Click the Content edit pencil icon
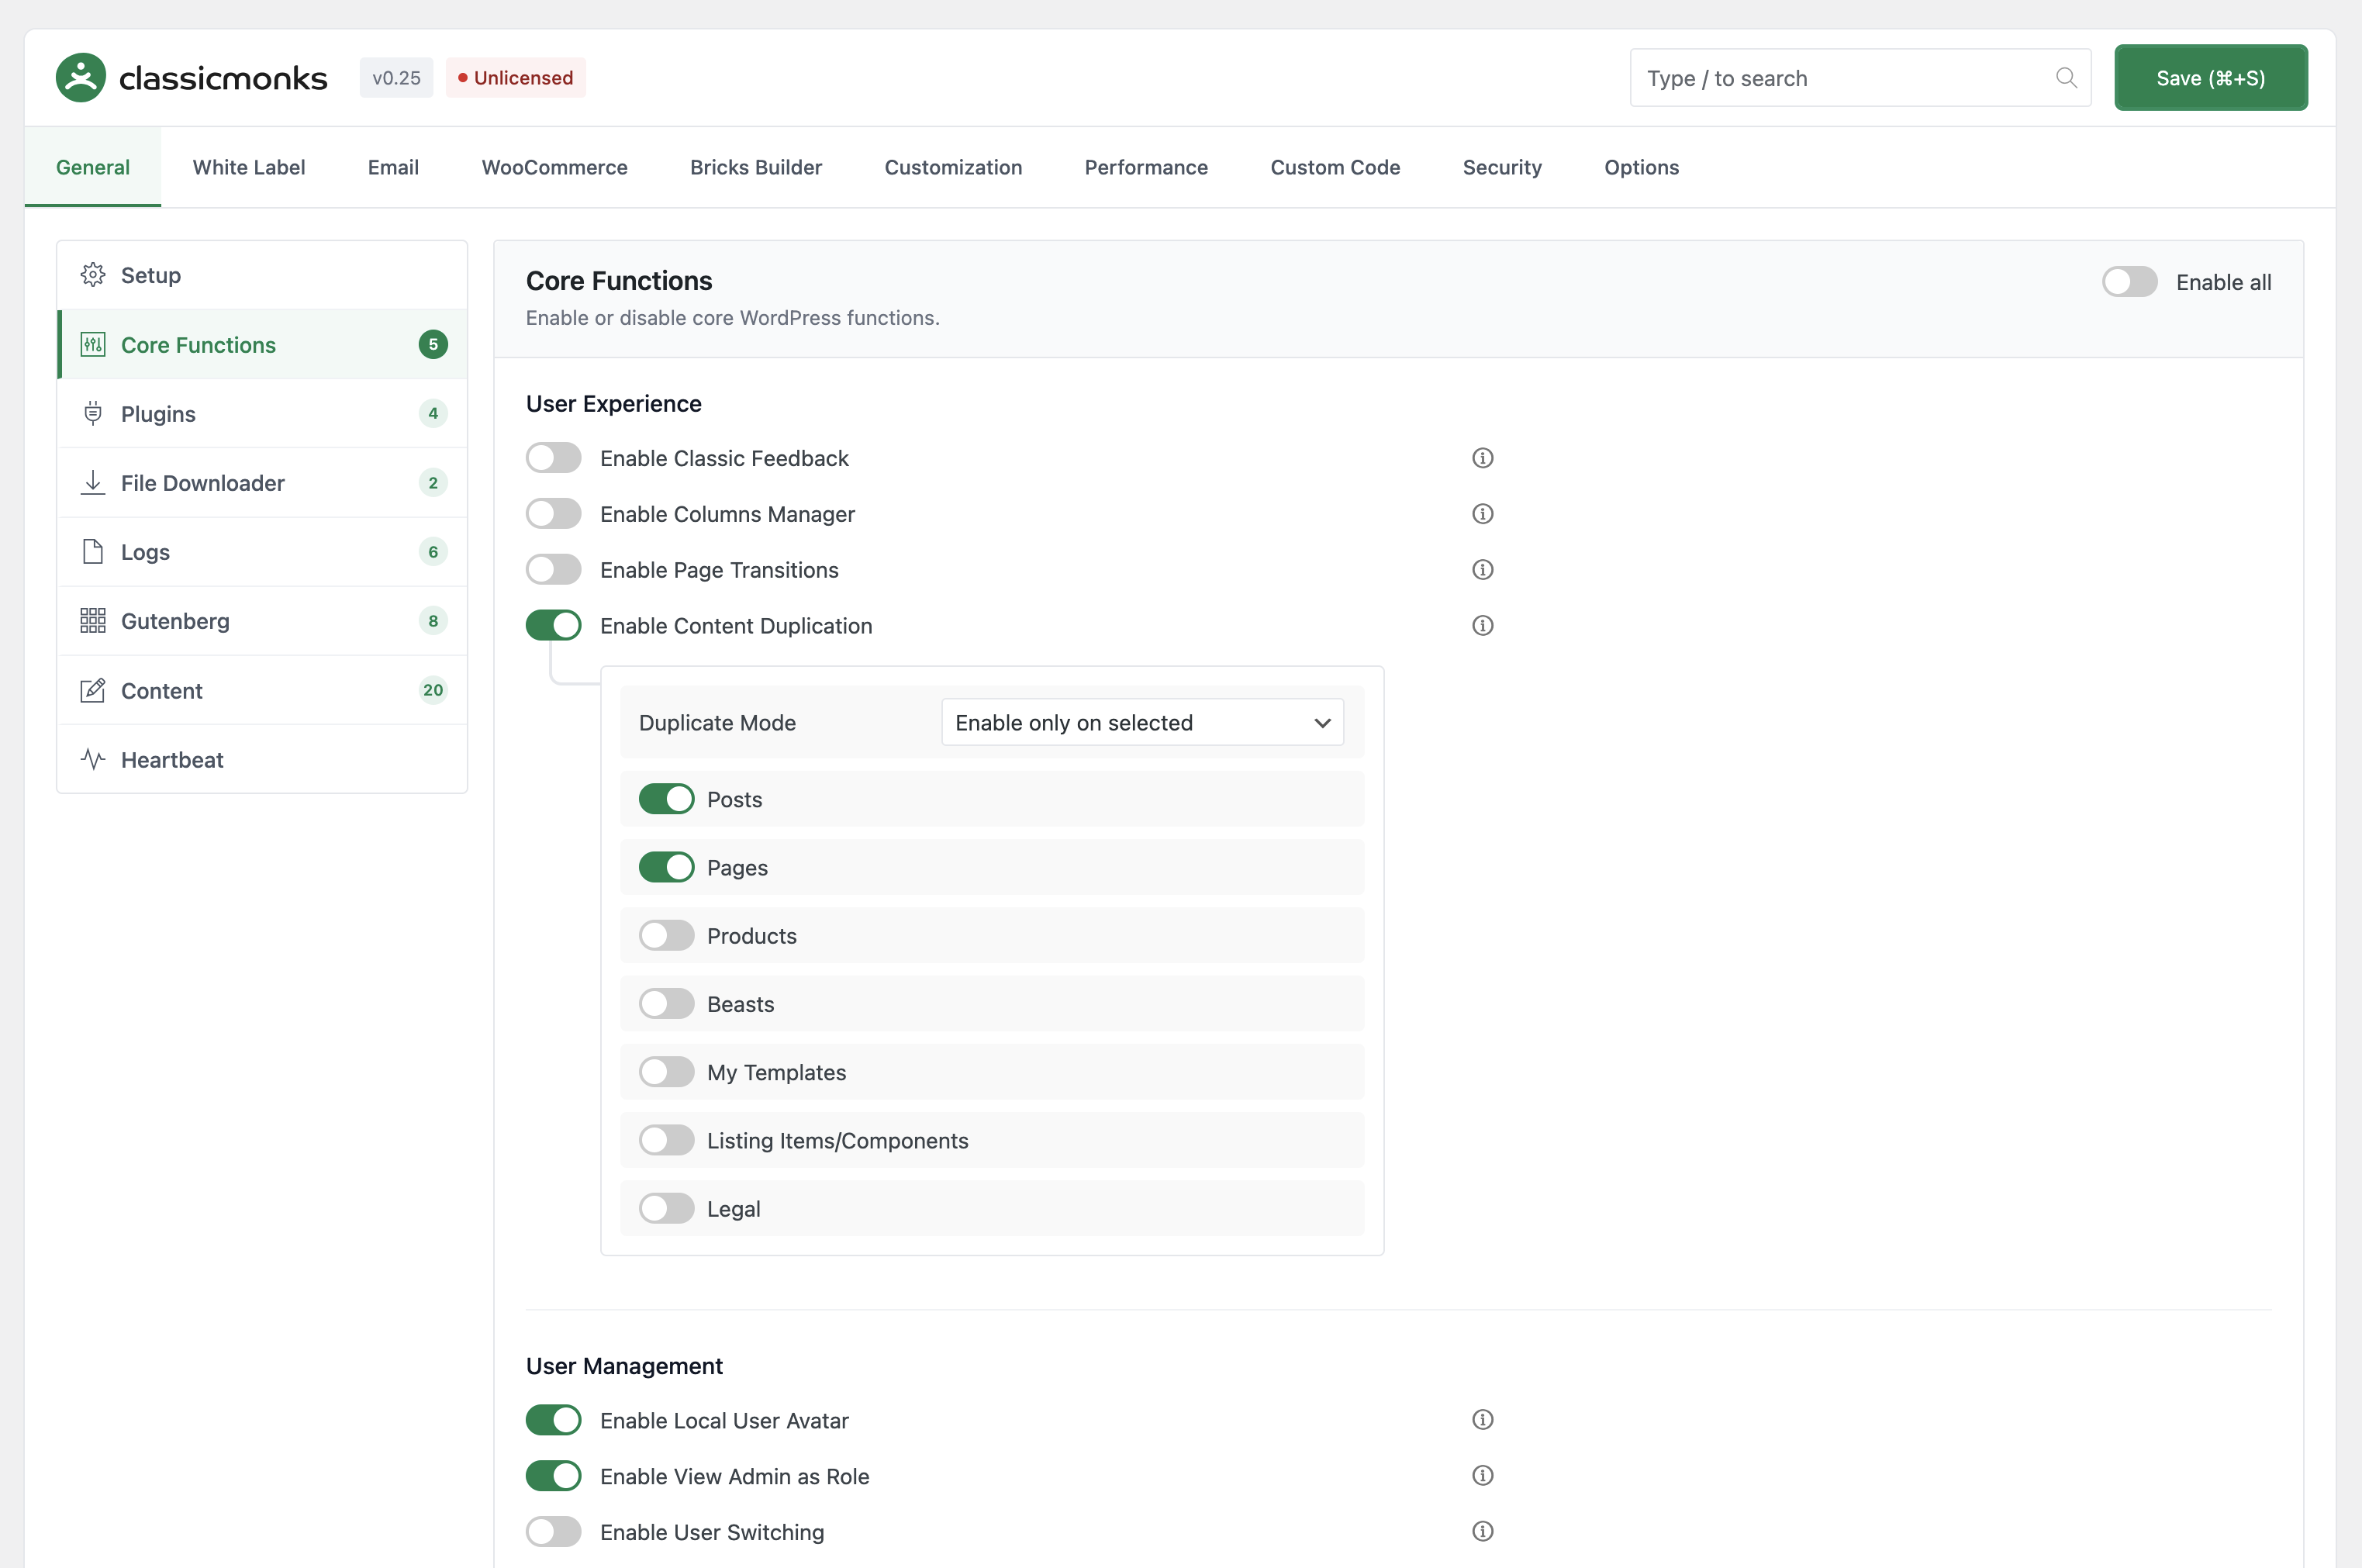The width and height of the screenshot is (2362, 1568). 93,690
